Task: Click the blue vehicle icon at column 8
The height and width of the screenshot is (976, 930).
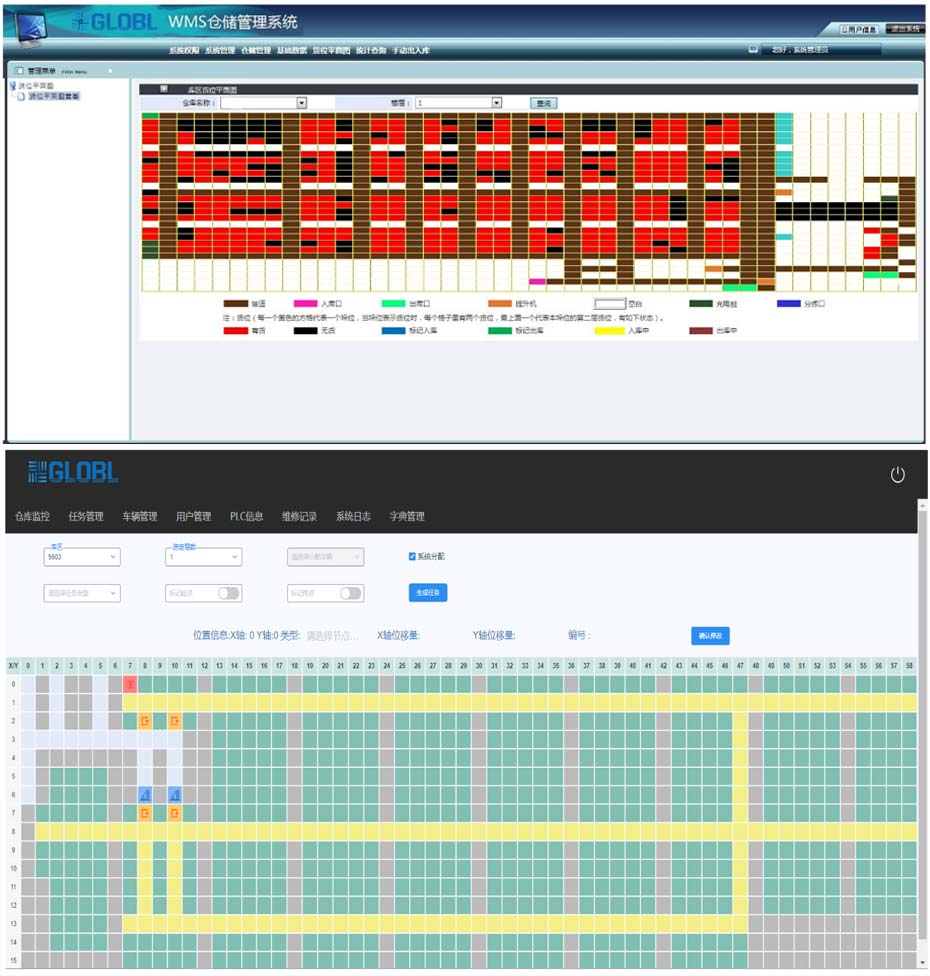Action: point(145,795)
